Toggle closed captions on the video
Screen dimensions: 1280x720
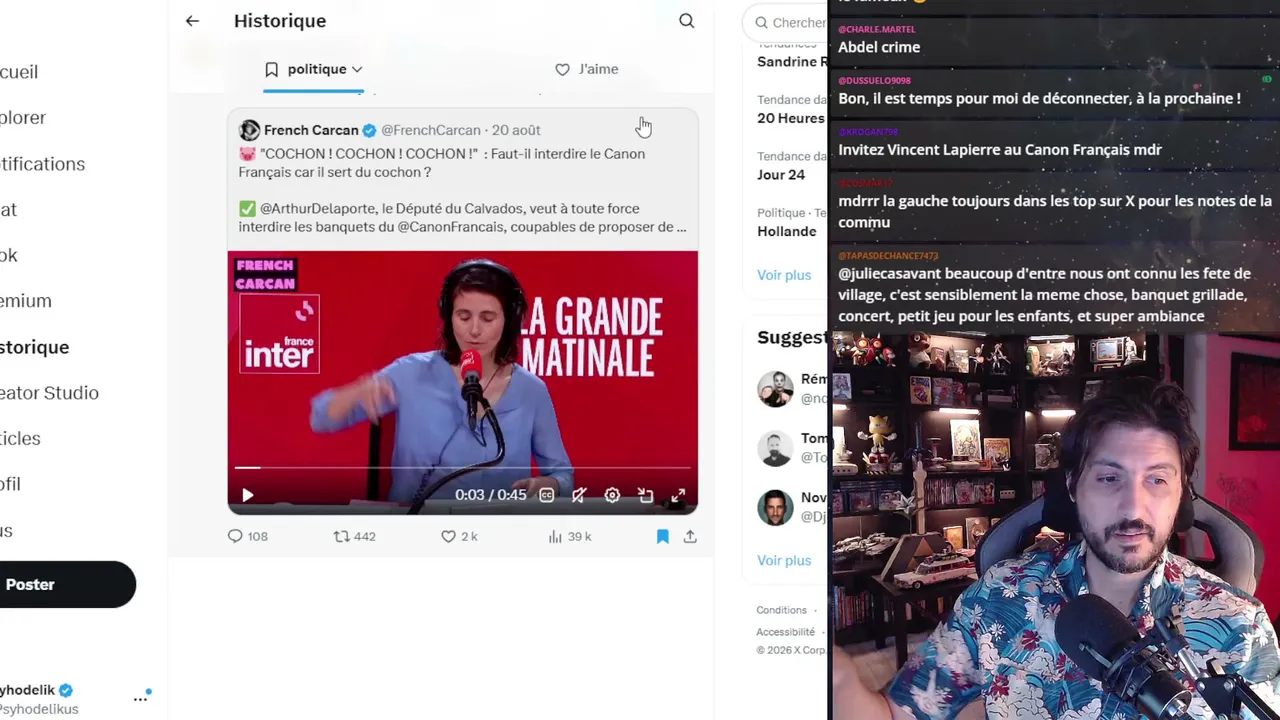tap(546, 495)
